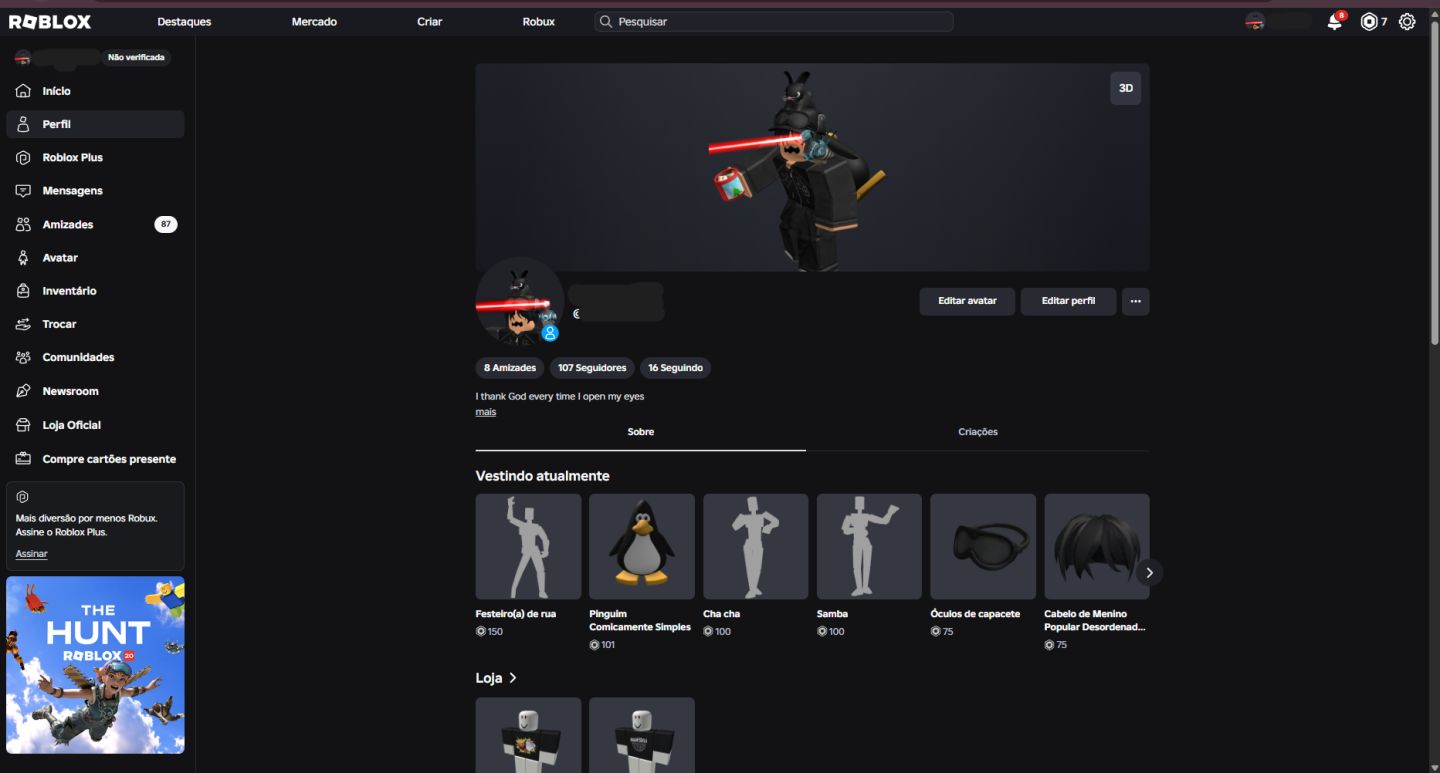The height and width of the screenshot is (773, 1440).
Task: Click the Roblox Plus sidebar icon
Action: [23, 158]
